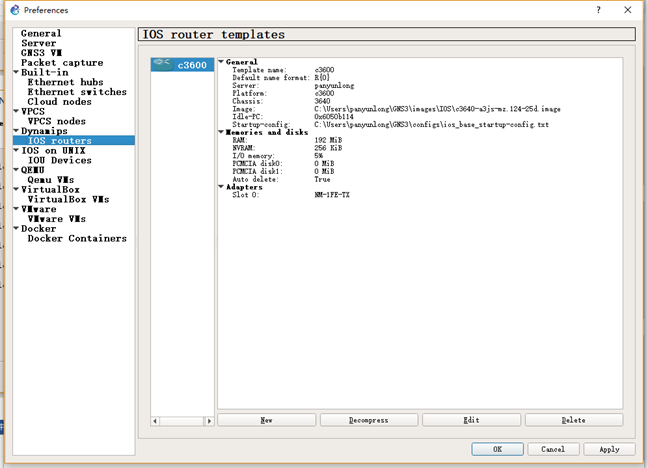This screenshot has height=468, width=648.
Task: Click the Template name c3600 value
Action: [324, 70]
